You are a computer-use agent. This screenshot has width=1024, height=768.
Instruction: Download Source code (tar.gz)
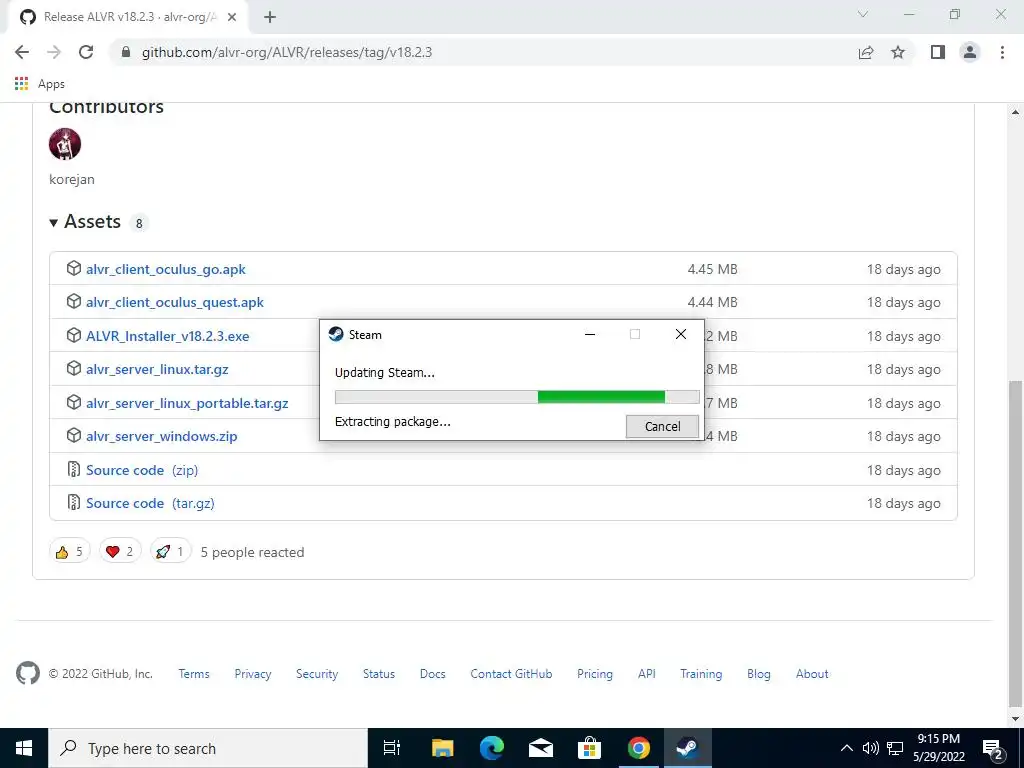150,504
